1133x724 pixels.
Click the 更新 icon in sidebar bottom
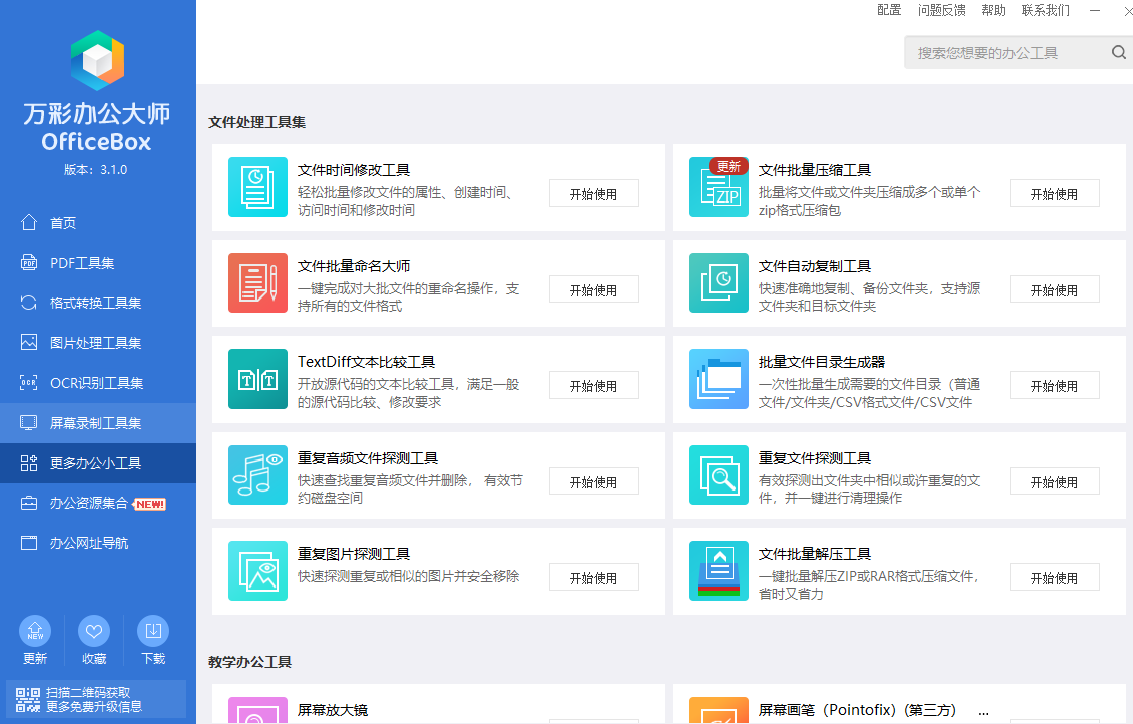click(x=35, y=631)
